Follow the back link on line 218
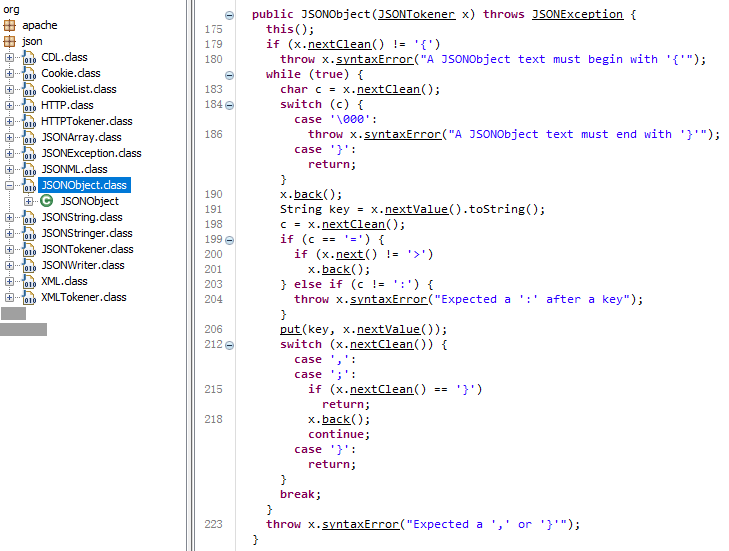 tap(336, 419)
